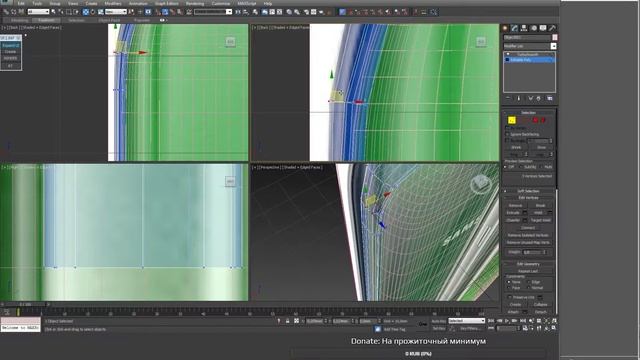Set Constraints to Face radio option
The width and height of the screenshot is (640, 360).
click(x=509, y=288)
